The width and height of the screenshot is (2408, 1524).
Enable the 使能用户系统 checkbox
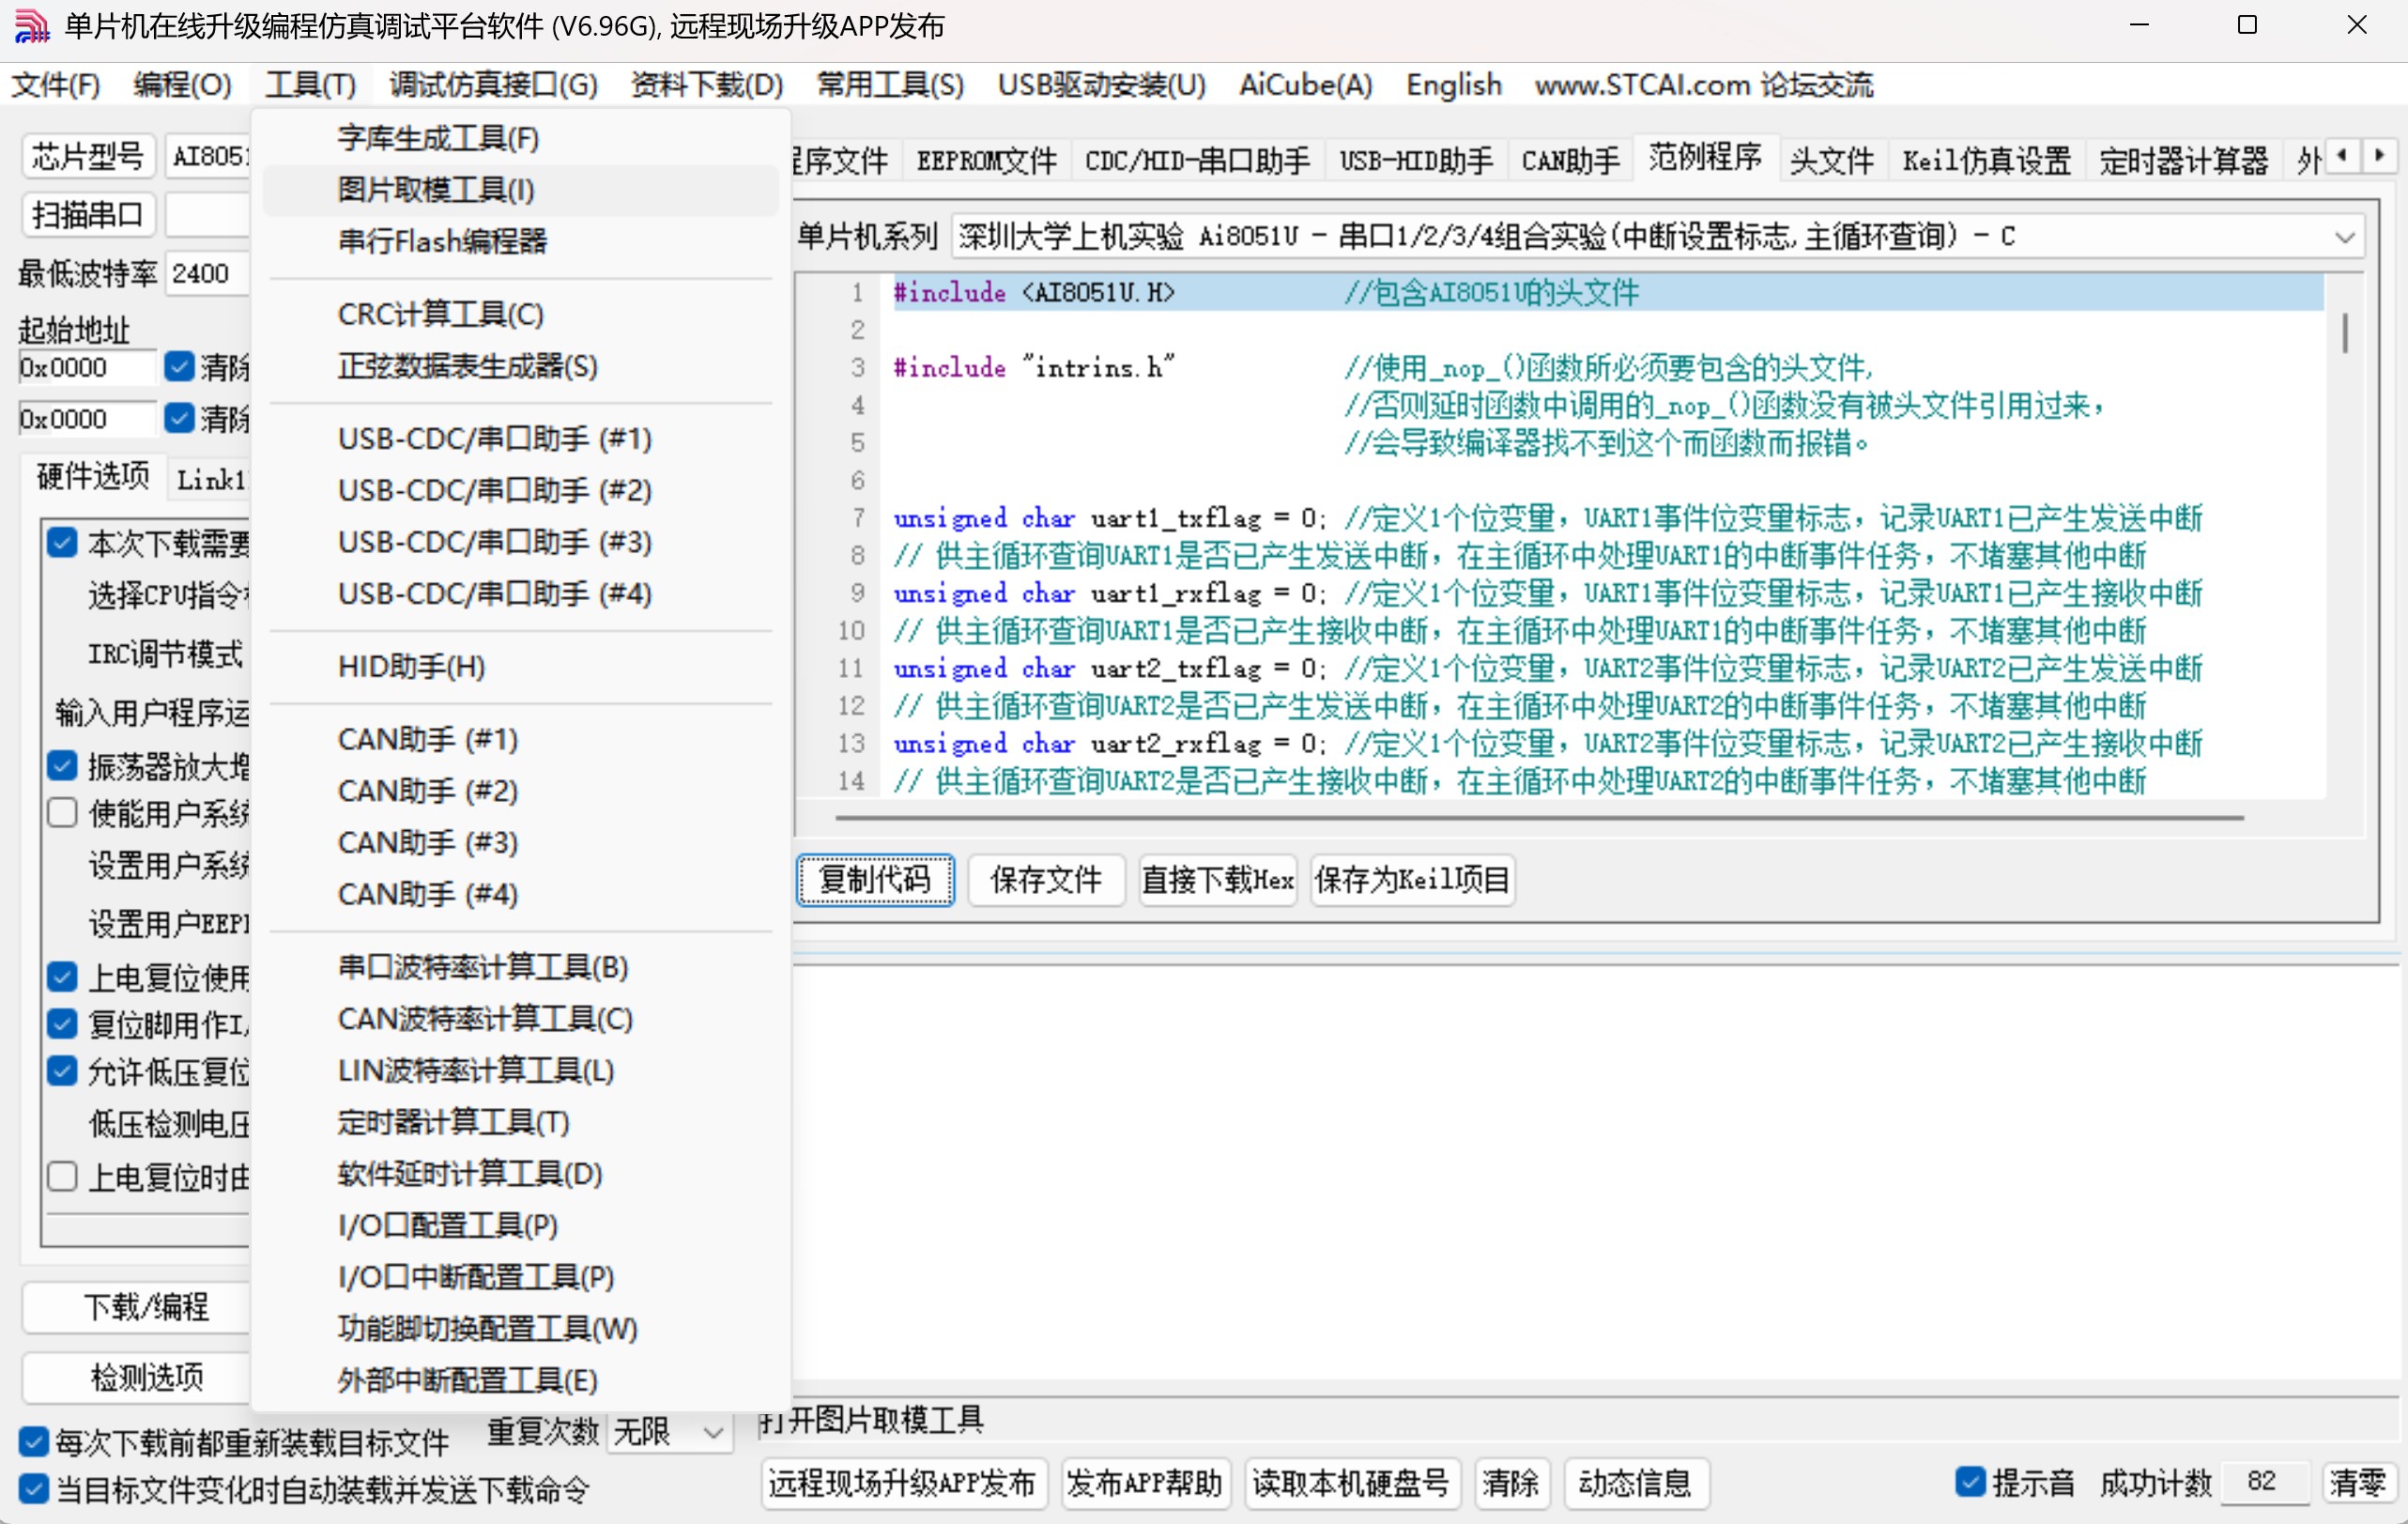pos(62,812)
